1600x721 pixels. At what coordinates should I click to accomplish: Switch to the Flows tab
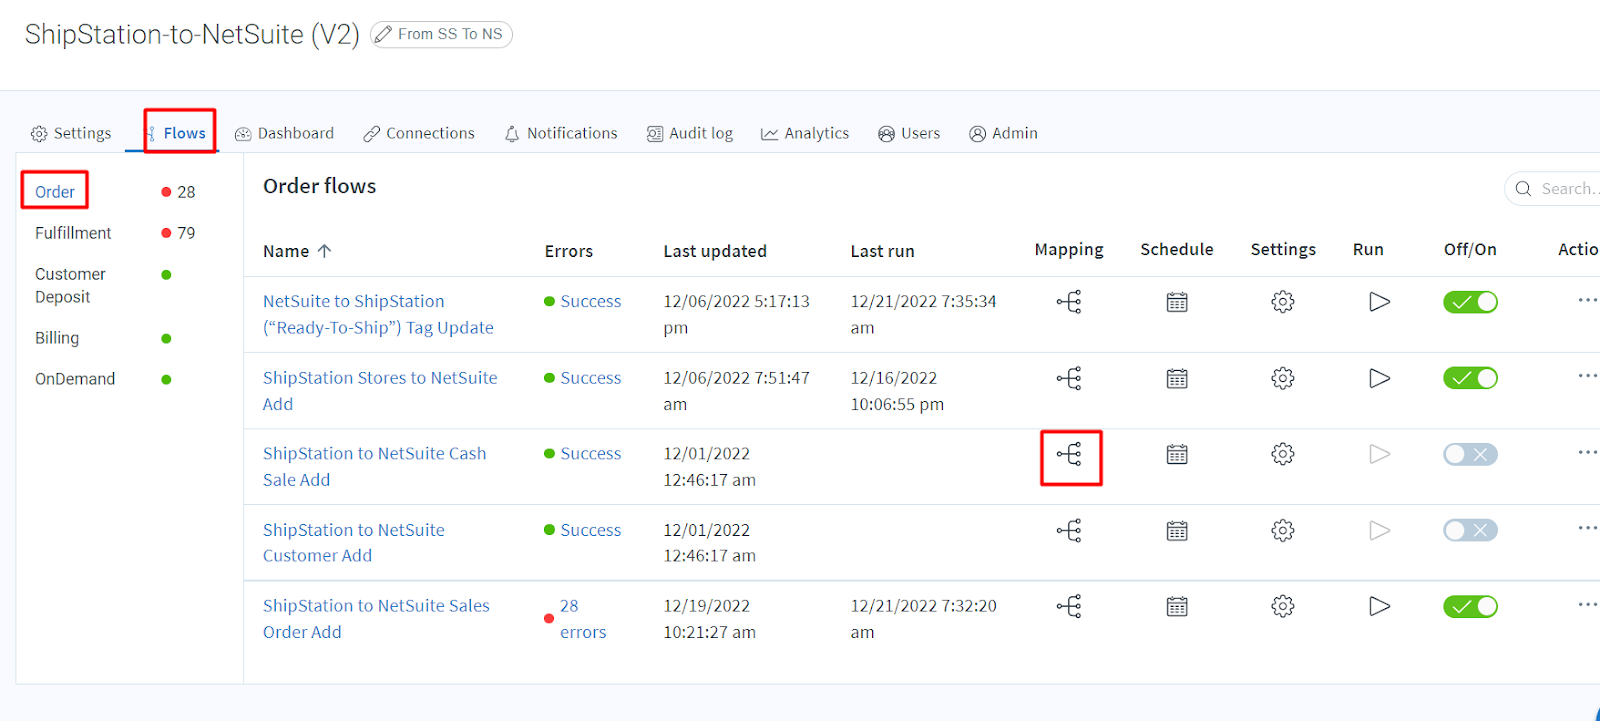pyautogui.click(x=176, y=133)
